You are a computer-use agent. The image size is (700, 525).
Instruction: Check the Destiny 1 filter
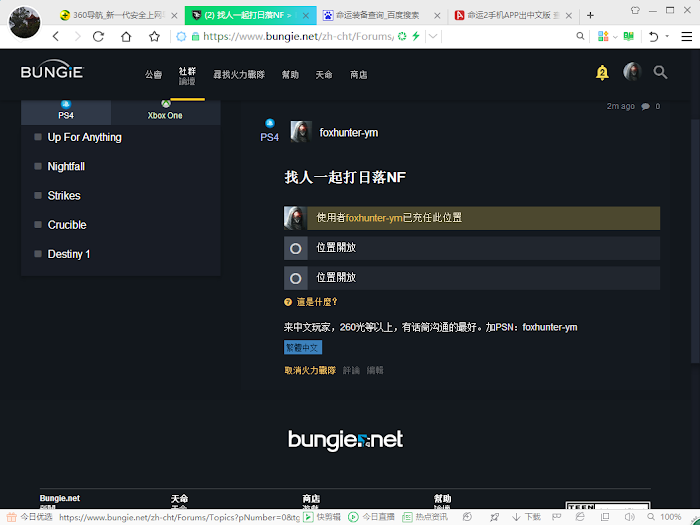(x=38, y=254)
